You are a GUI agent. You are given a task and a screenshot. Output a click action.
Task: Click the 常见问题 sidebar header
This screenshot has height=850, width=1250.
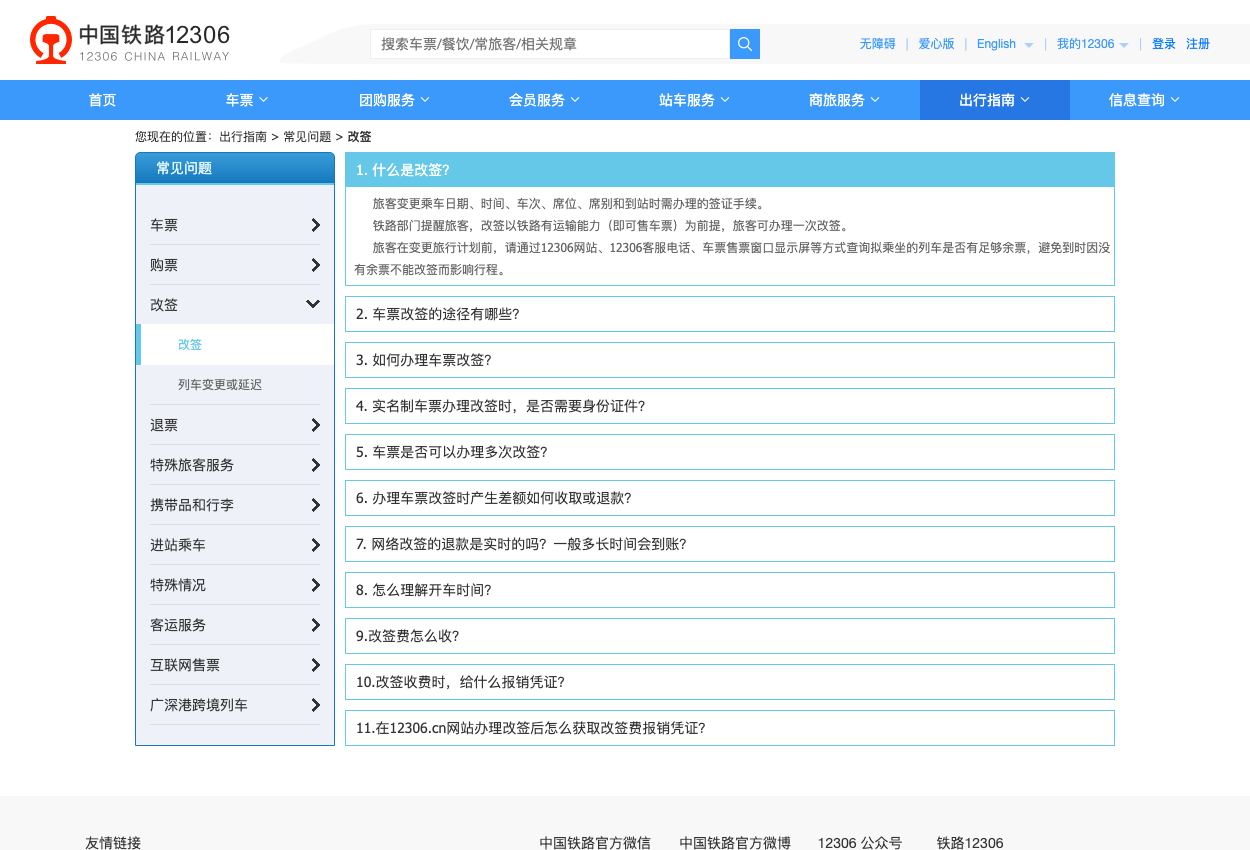pos(235,168)
